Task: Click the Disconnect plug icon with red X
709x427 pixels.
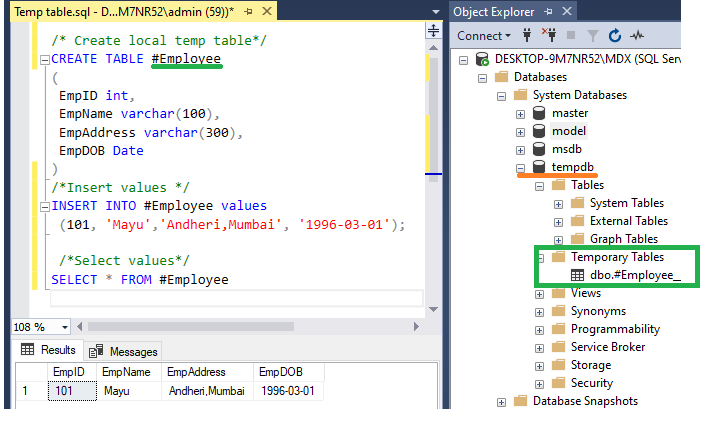Action: point(549,35)
